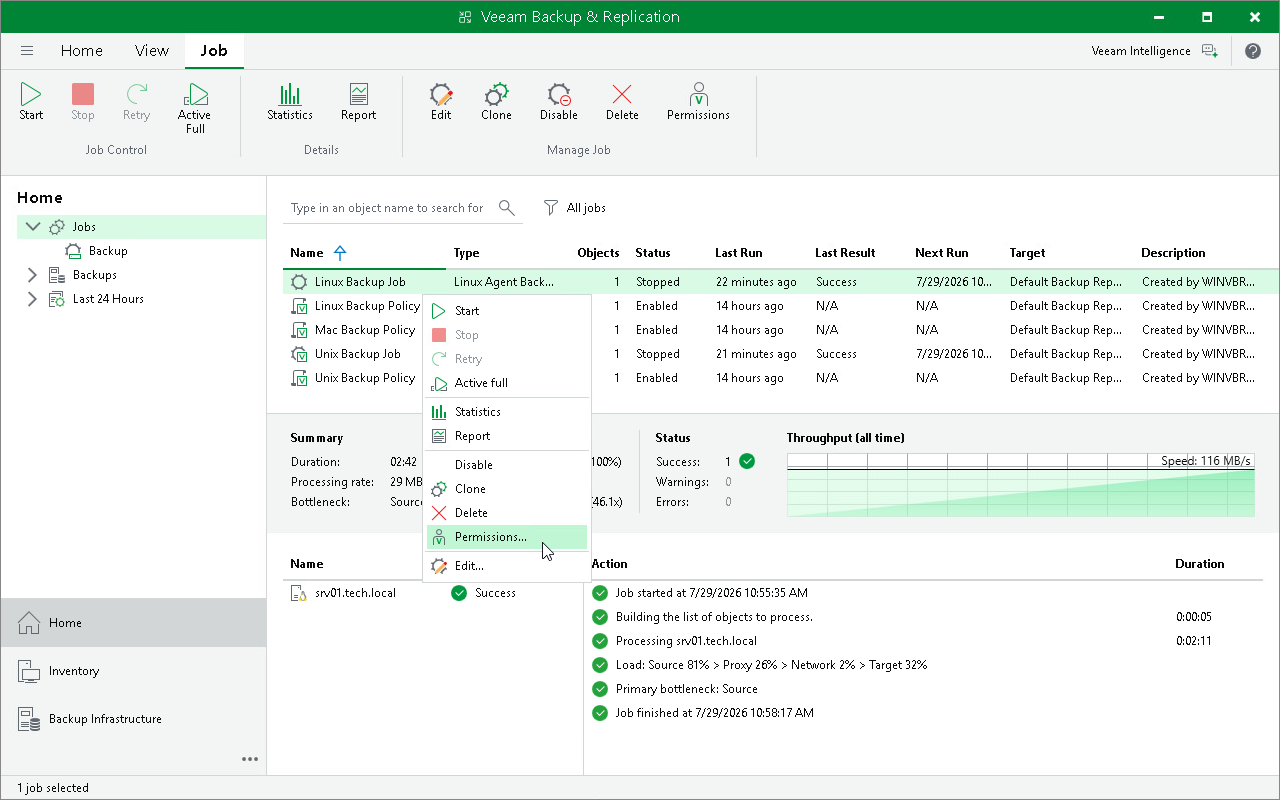Choose Clone in the context menu

point(507,489)
